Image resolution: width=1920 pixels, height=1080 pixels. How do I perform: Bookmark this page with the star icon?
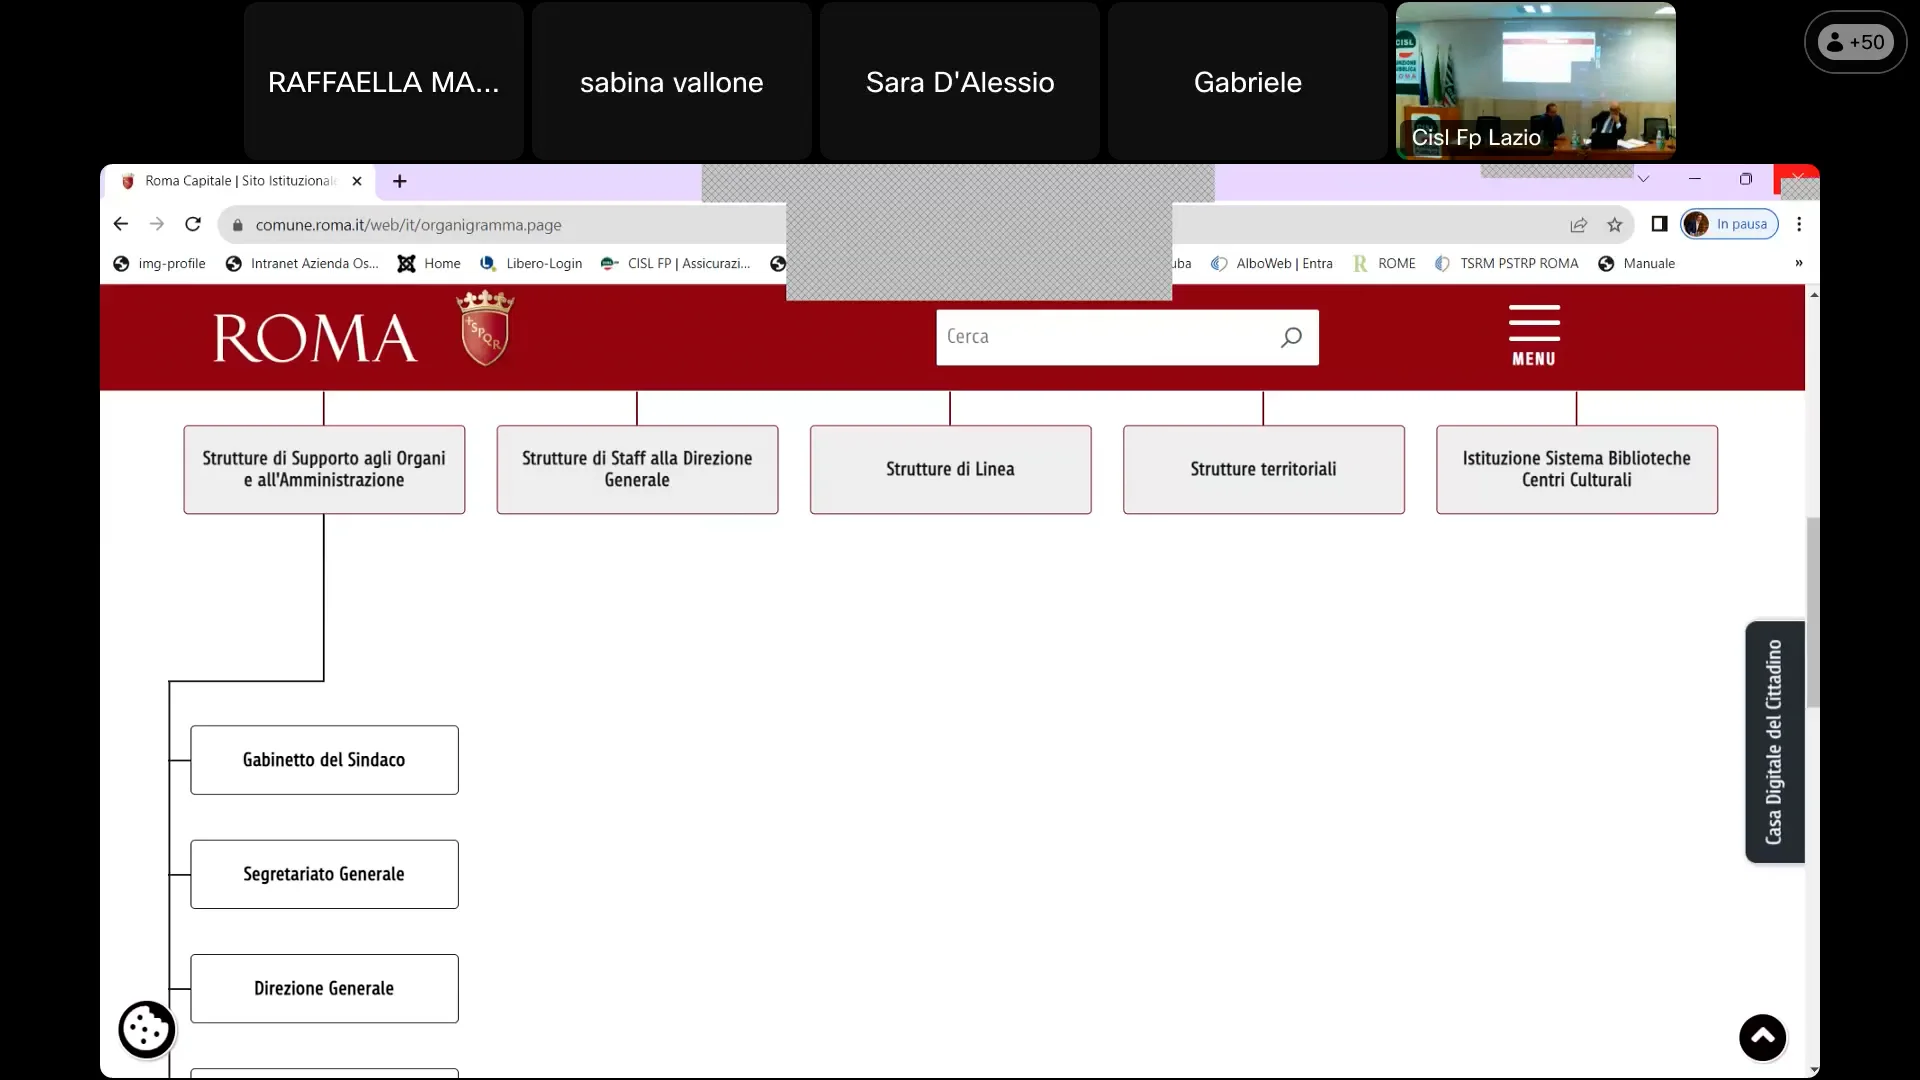(x=1615, y=225)
